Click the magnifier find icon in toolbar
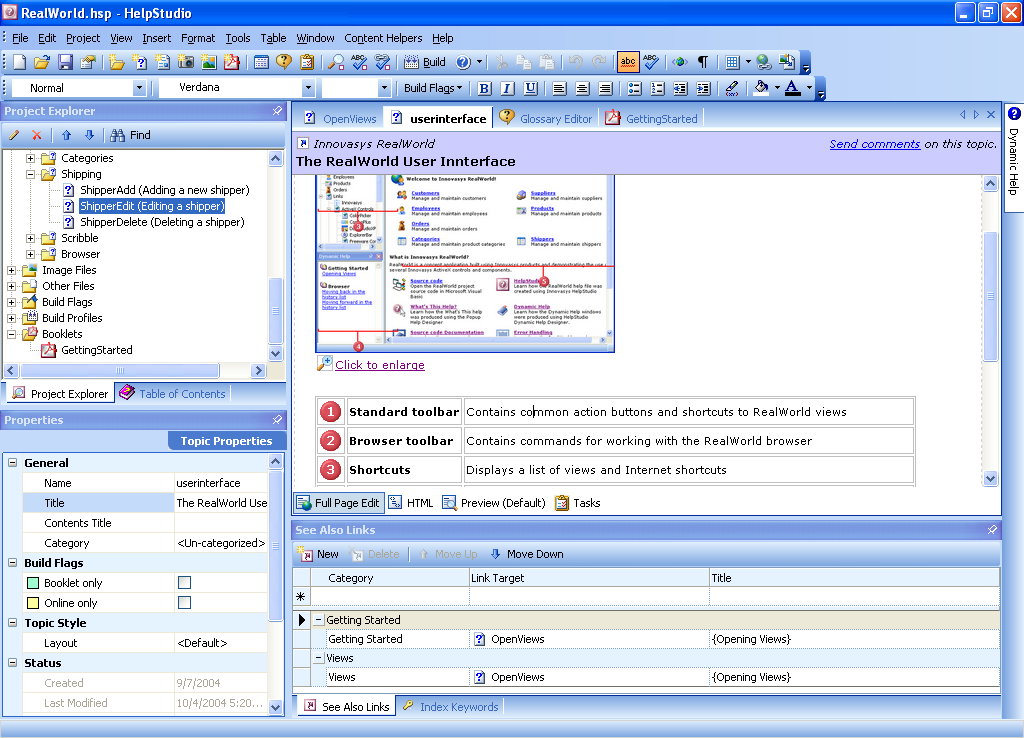 [x=336, y=62]
